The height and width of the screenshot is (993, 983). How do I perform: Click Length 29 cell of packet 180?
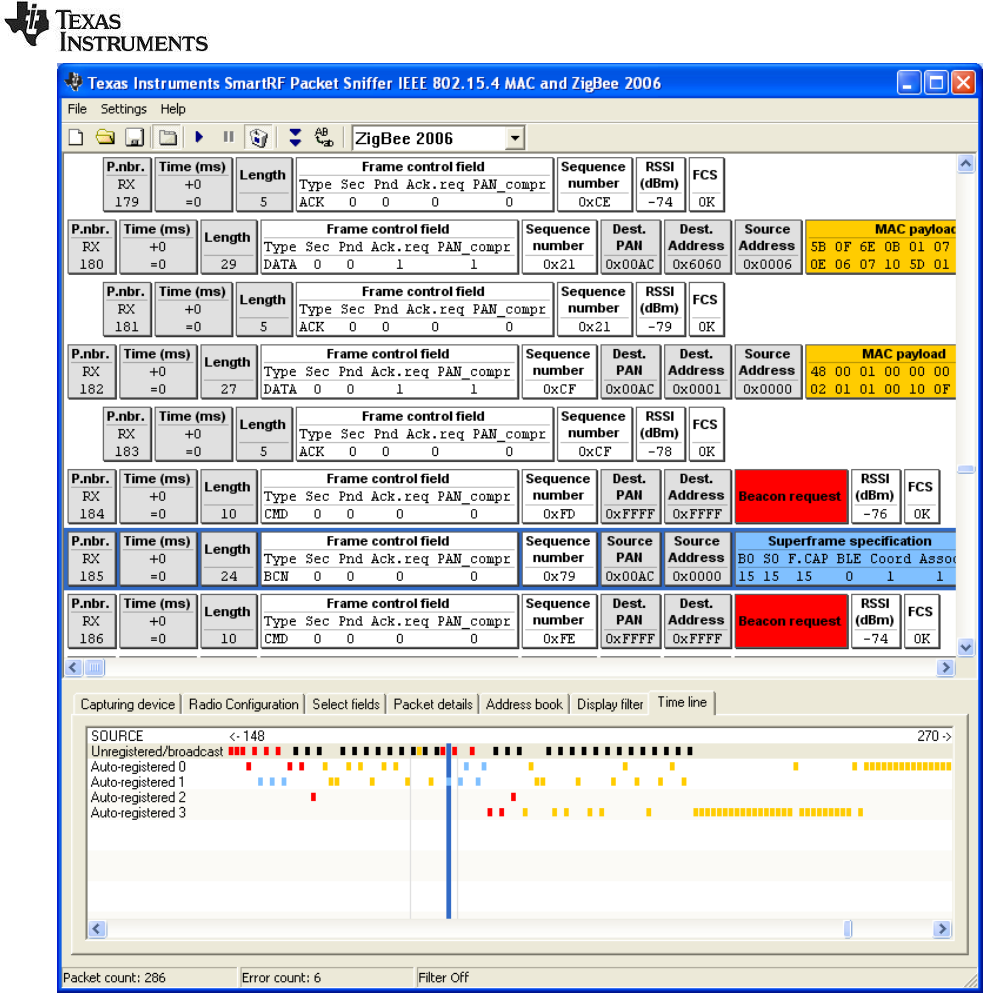(228, 246)
